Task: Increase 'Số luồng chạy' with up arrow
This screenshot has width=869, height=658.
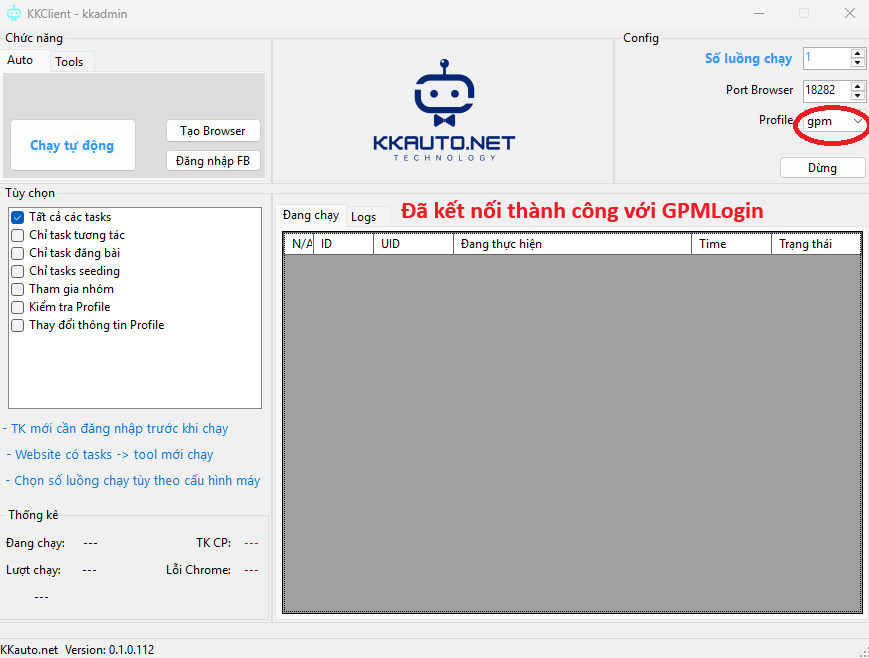Action: (x=857, y=54)
